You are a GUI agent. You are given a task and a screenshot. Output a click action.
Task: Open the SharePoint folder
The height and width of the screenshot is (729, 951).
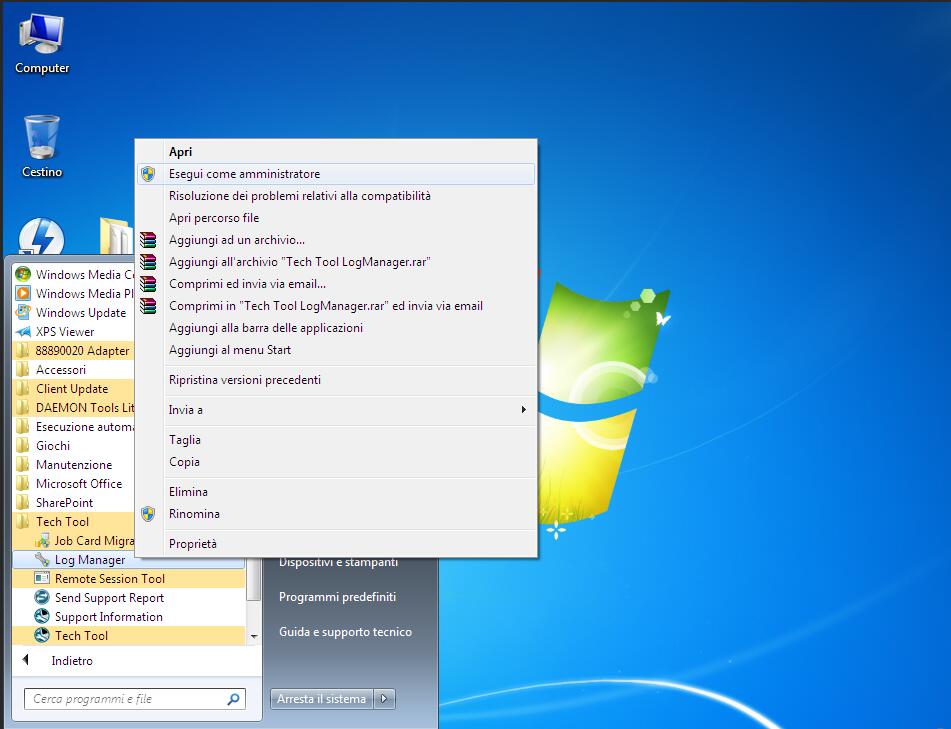74,503
